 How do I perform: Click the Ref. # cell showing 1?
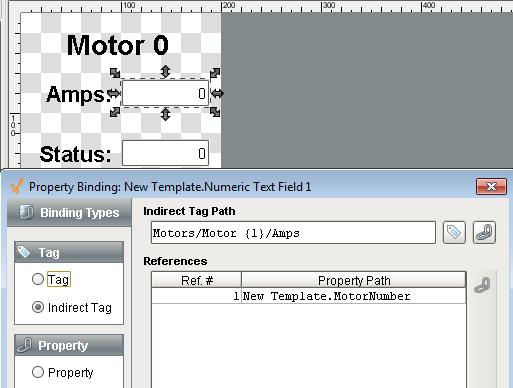[x=196, y=296]
